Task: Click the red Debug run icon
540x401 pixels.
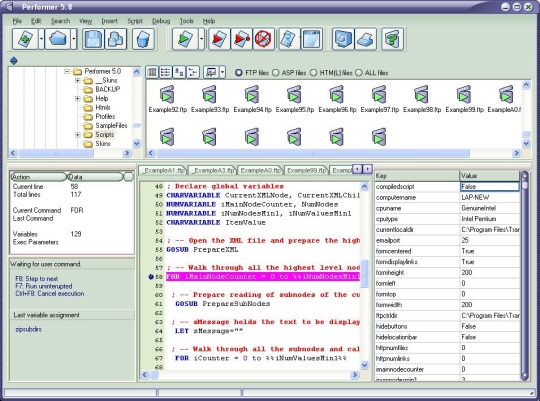Action: [219, 39]
